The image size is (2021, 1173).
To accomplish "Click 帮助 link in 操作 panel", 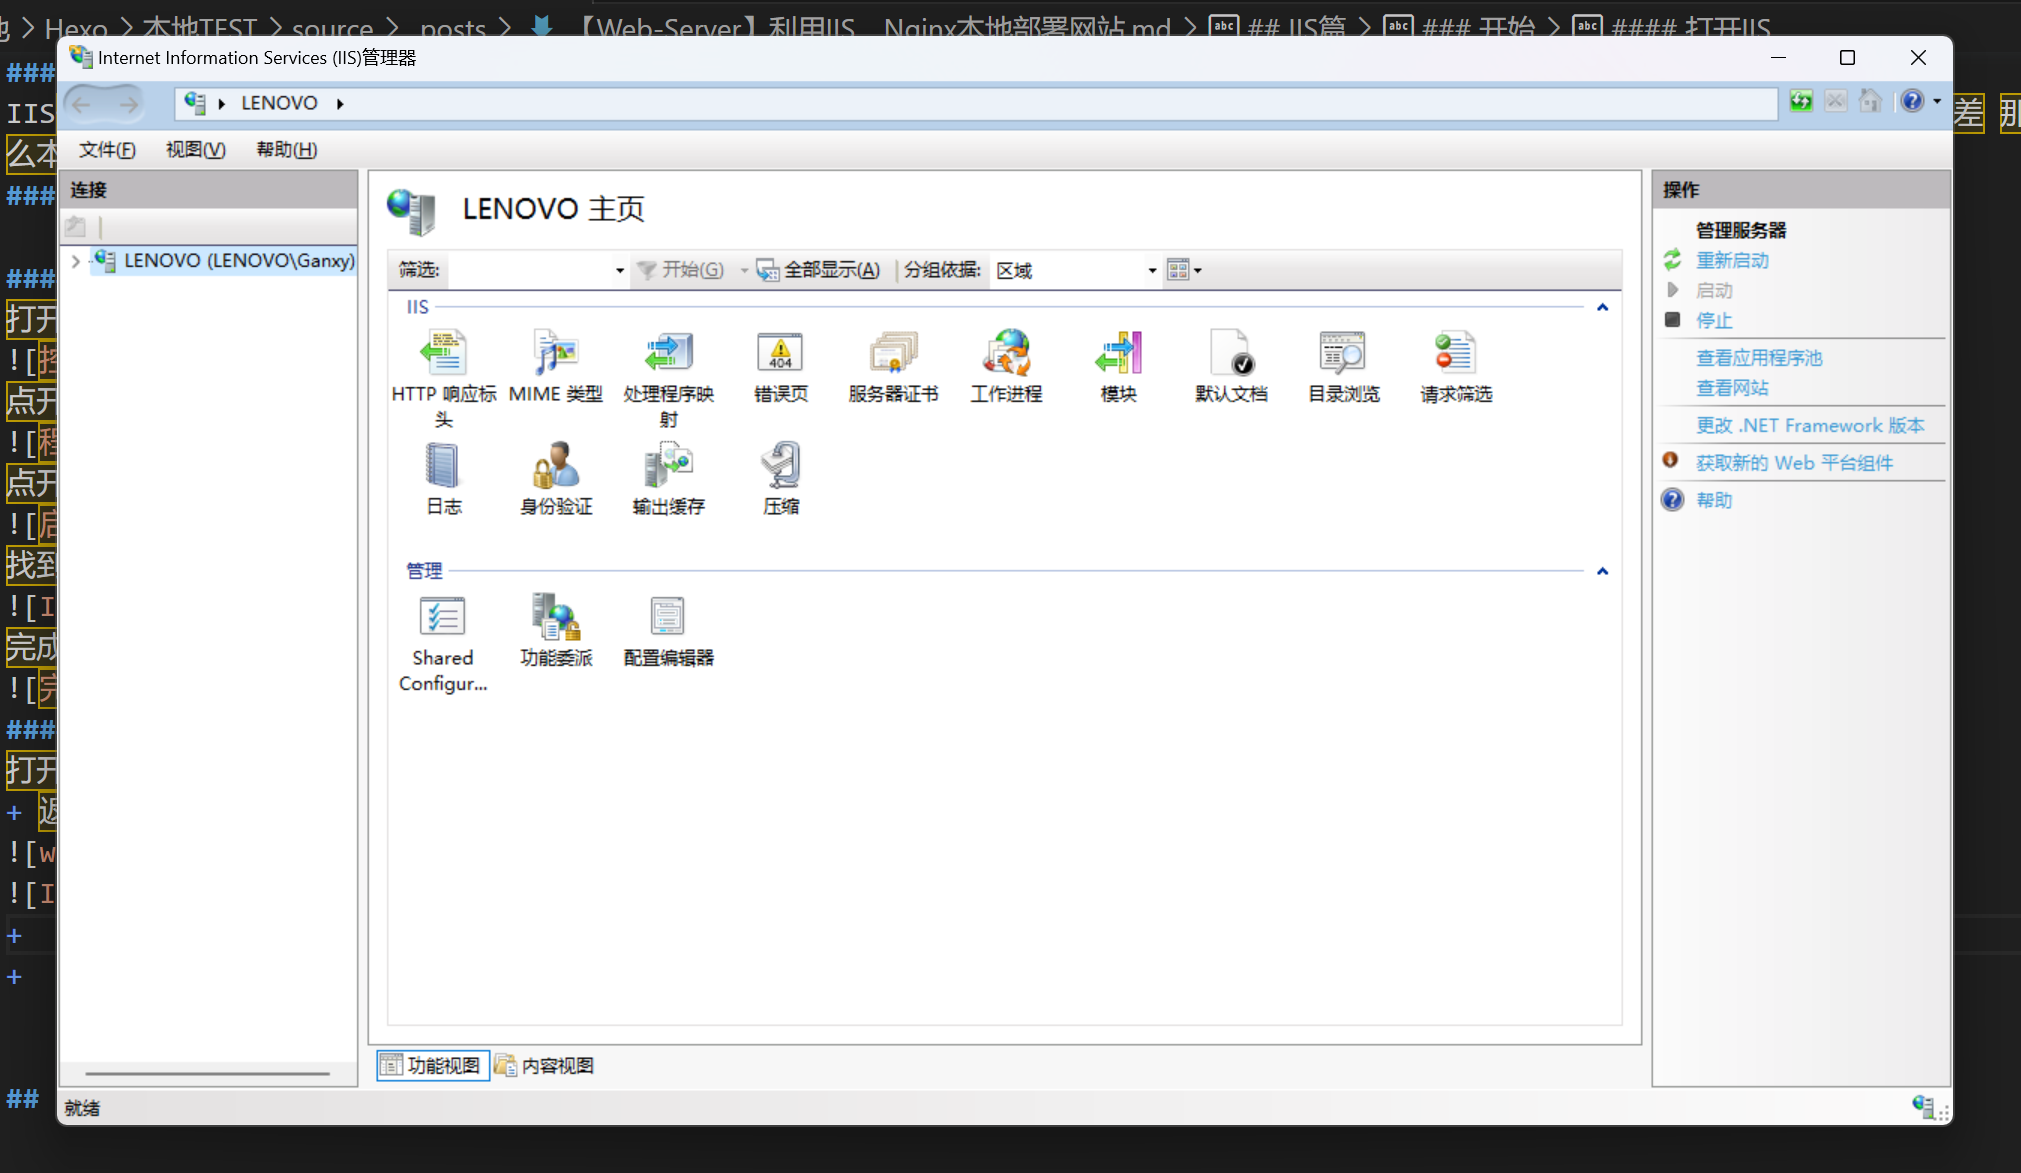I will [1714, 500].
